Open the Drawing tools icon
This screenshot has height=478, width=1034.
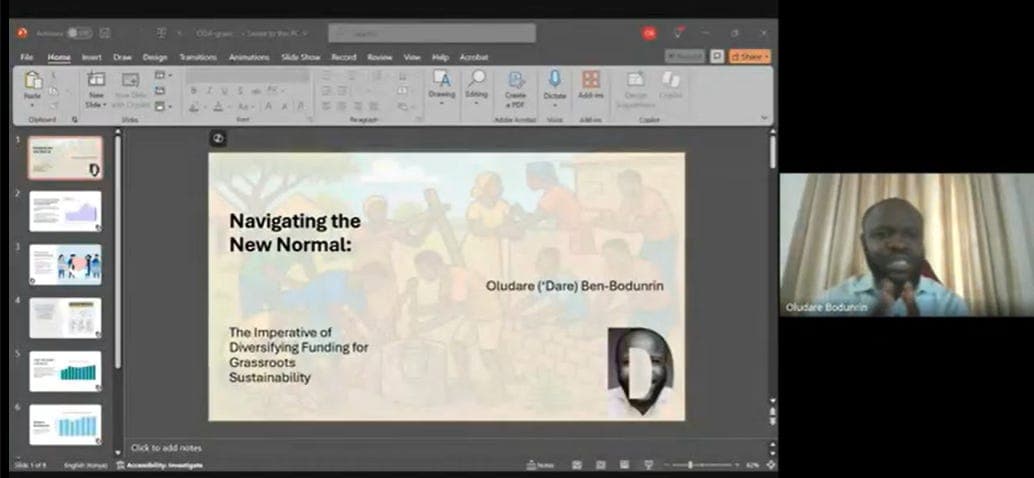pos(441,79)
